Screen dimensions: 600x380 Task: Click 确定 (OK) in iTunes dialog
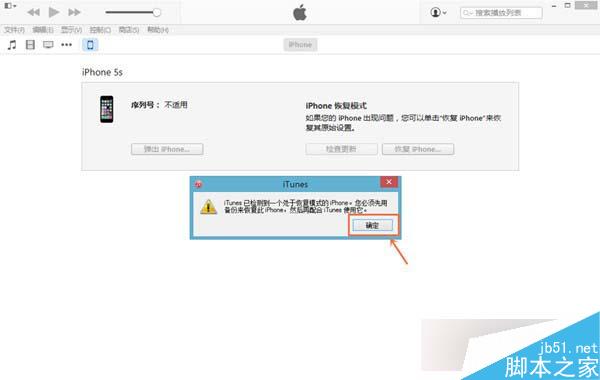click(x=372, y=225)
